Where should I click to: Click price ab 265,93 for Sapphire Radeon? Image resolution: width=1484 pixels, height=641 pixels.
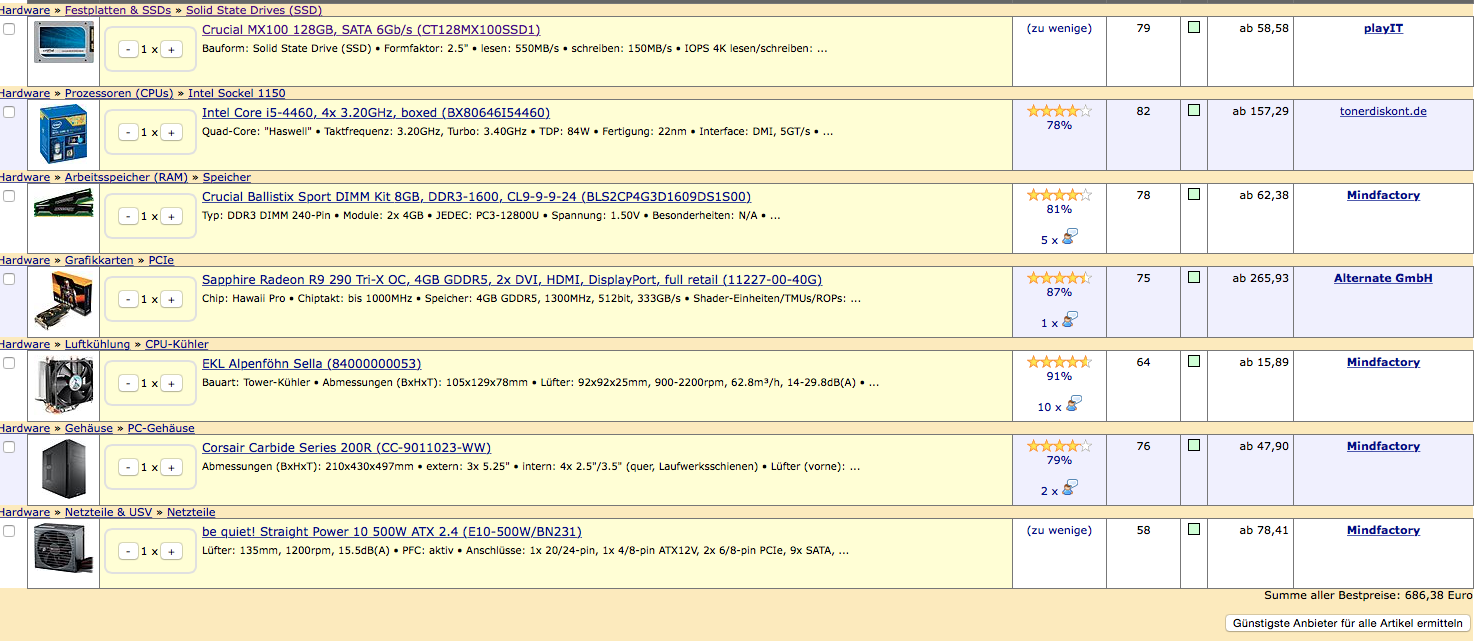[x=1260, y=278]
